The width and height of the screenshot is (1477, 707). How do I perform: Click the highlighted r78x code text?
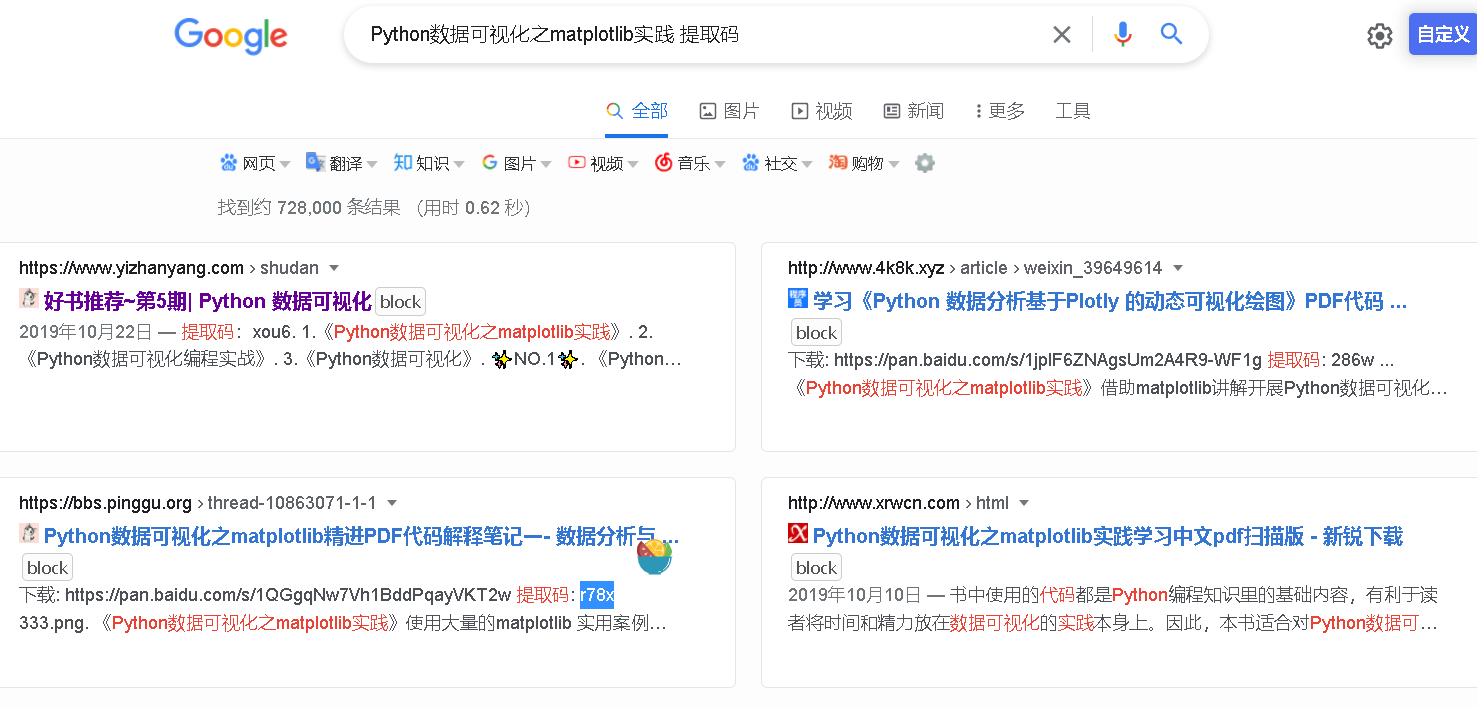pyautogui.click(x=597, y=595)
